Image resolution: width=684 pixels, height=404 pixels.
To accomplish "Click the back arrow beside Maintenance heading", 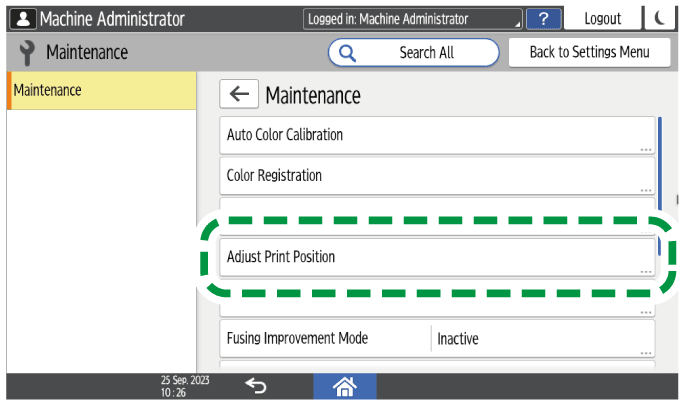I will pyautogui.click(x=238, y=95).
